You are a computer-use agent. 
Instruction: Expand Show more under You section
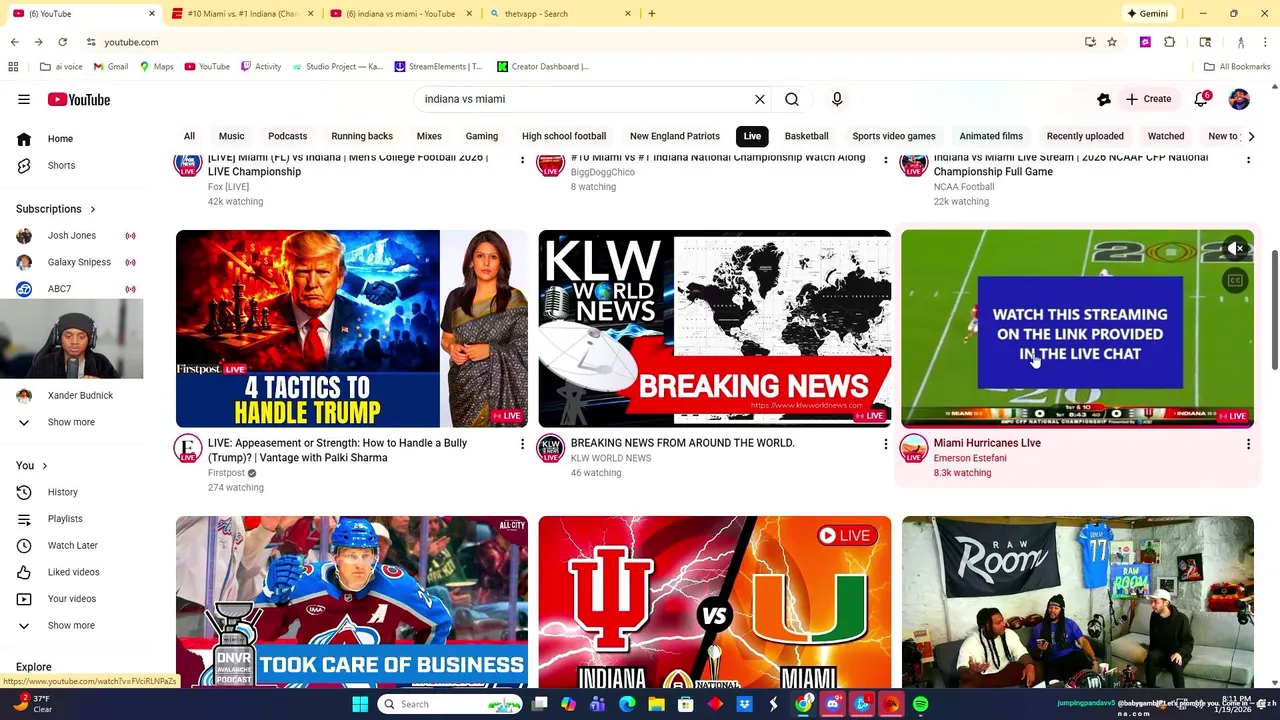pos(71,625)
